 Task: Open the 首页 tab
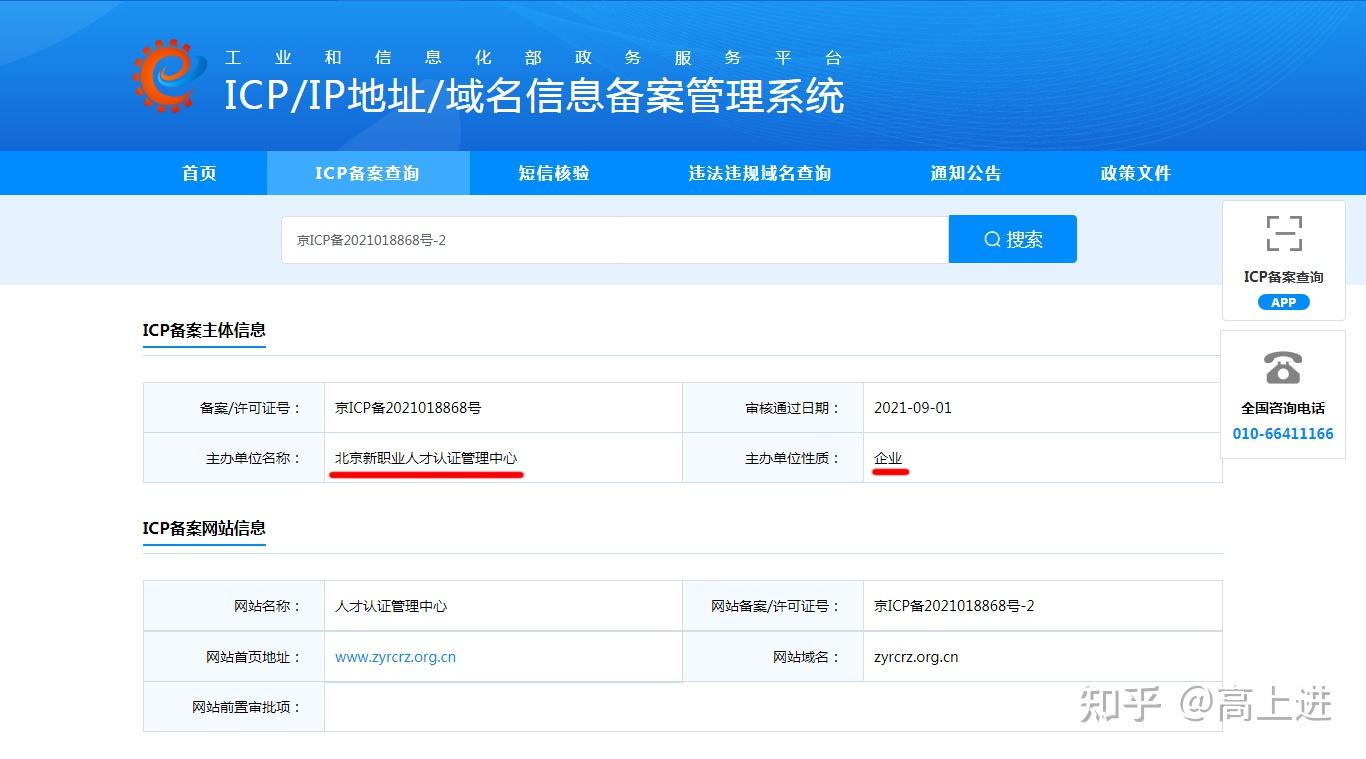click(x=199, y=173)
